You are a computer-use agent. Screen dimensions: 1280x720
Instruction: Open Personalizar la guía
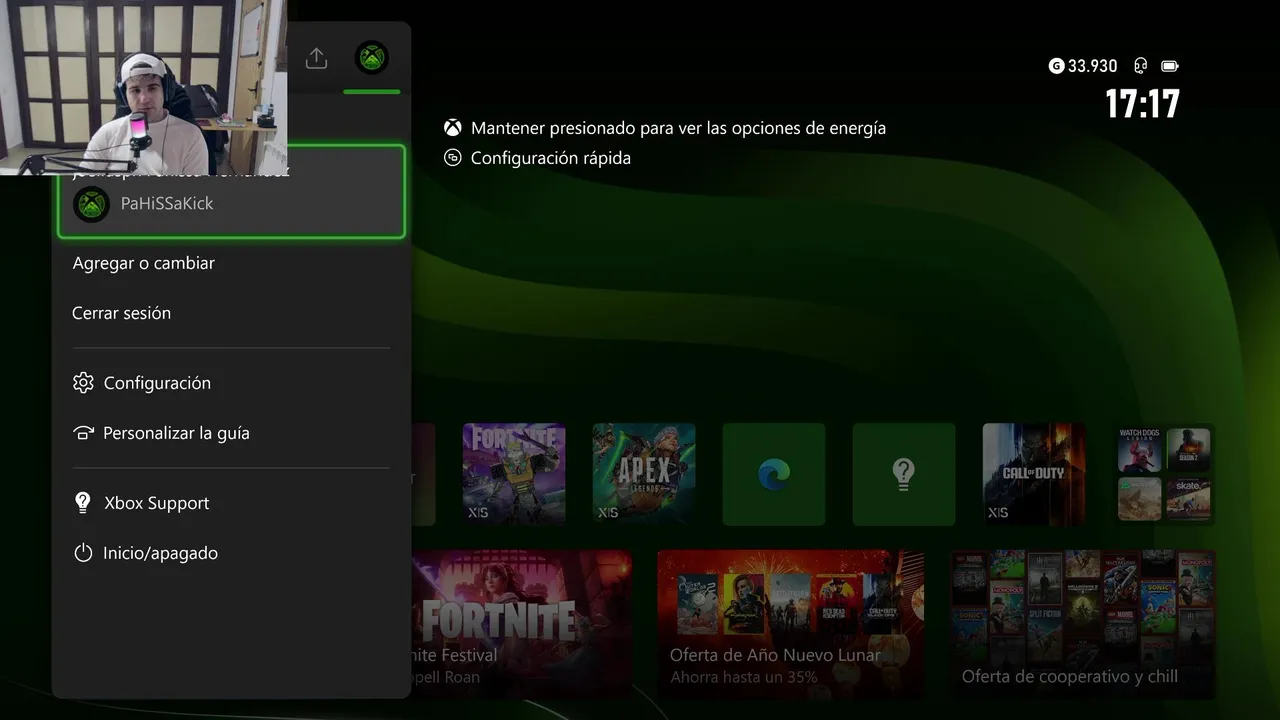click(231, 433)
